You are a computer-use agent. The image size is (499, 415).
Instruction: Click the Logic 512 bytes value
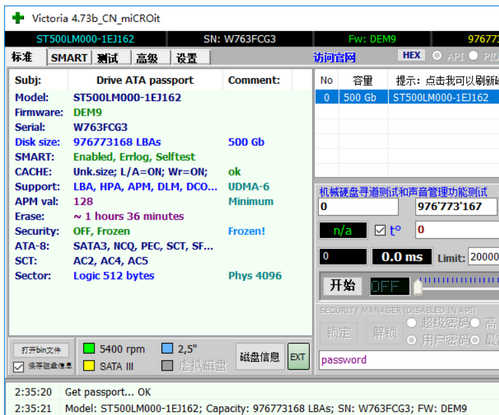[114, 276]
